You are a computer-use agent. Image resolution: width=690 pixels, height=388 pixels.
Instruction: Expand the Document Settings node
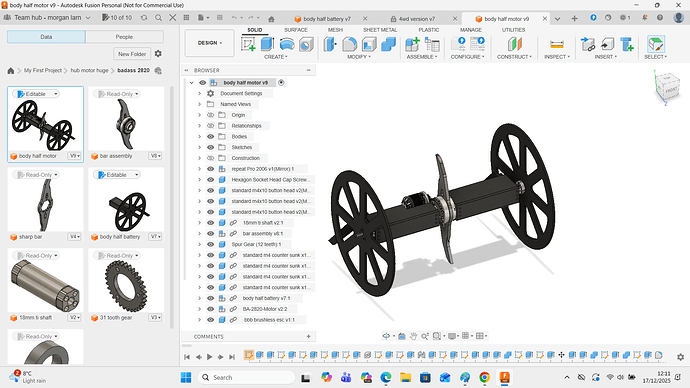click(199, 93)
